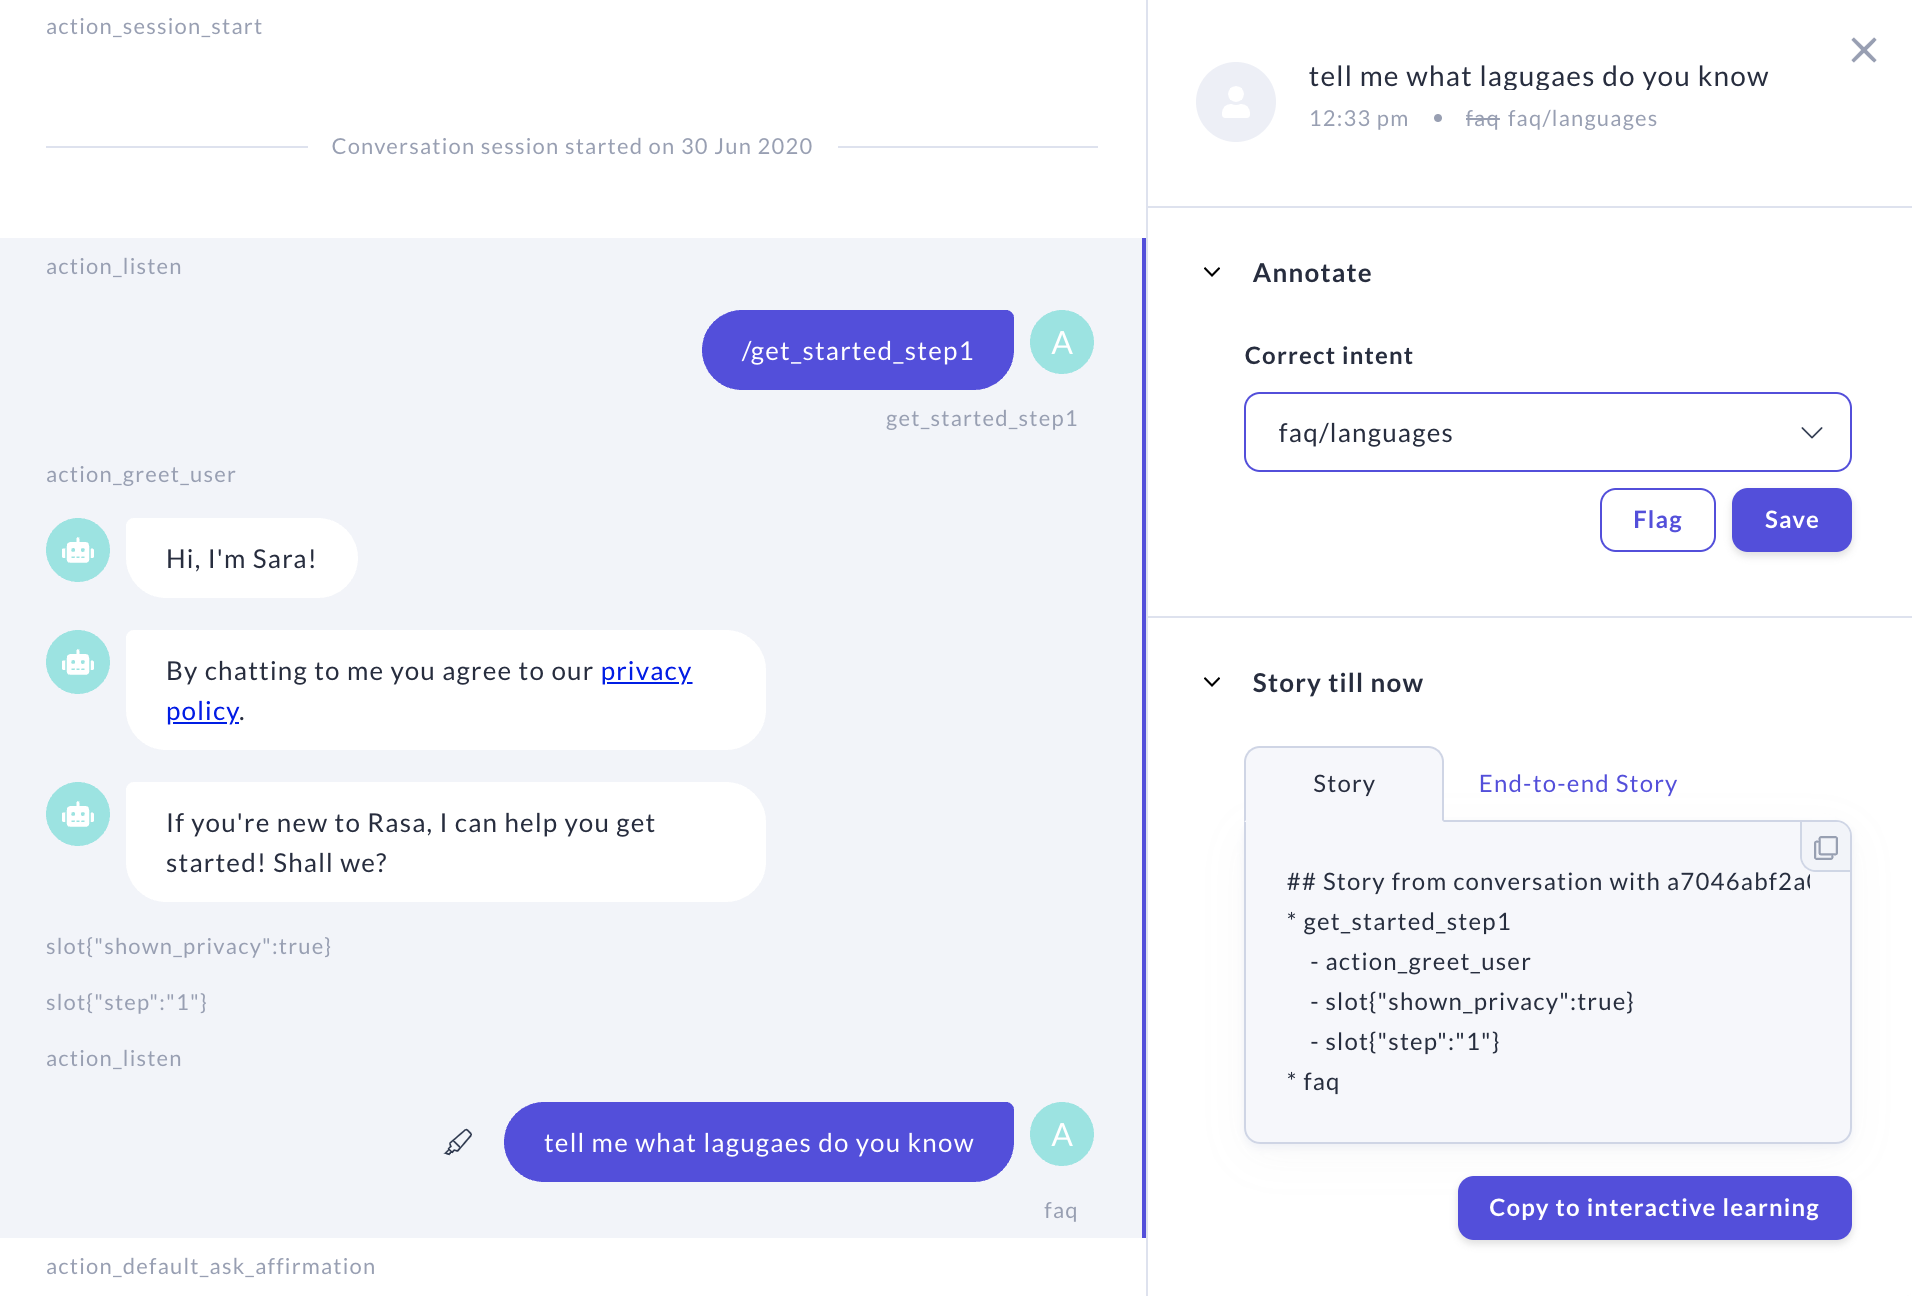Click bot avatar next to getting started message

coord(77,814)
